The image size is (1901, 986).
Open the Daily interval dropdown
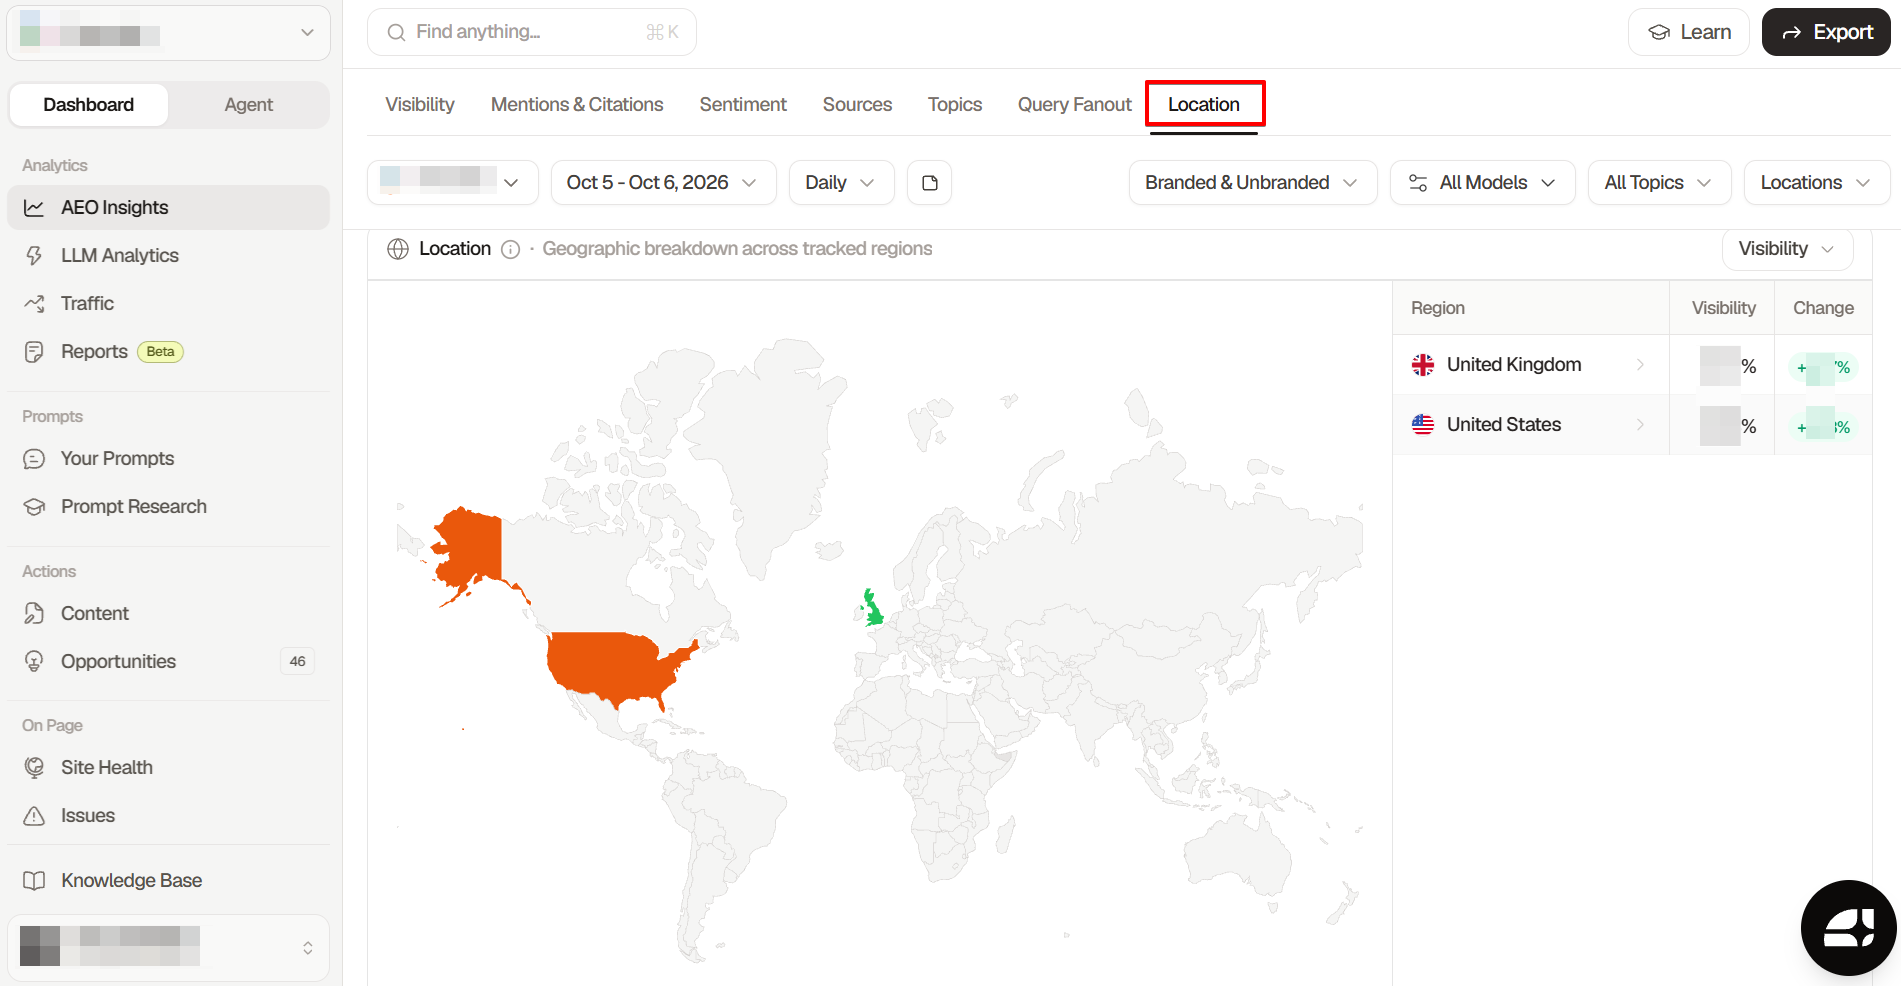coord(841,183)
